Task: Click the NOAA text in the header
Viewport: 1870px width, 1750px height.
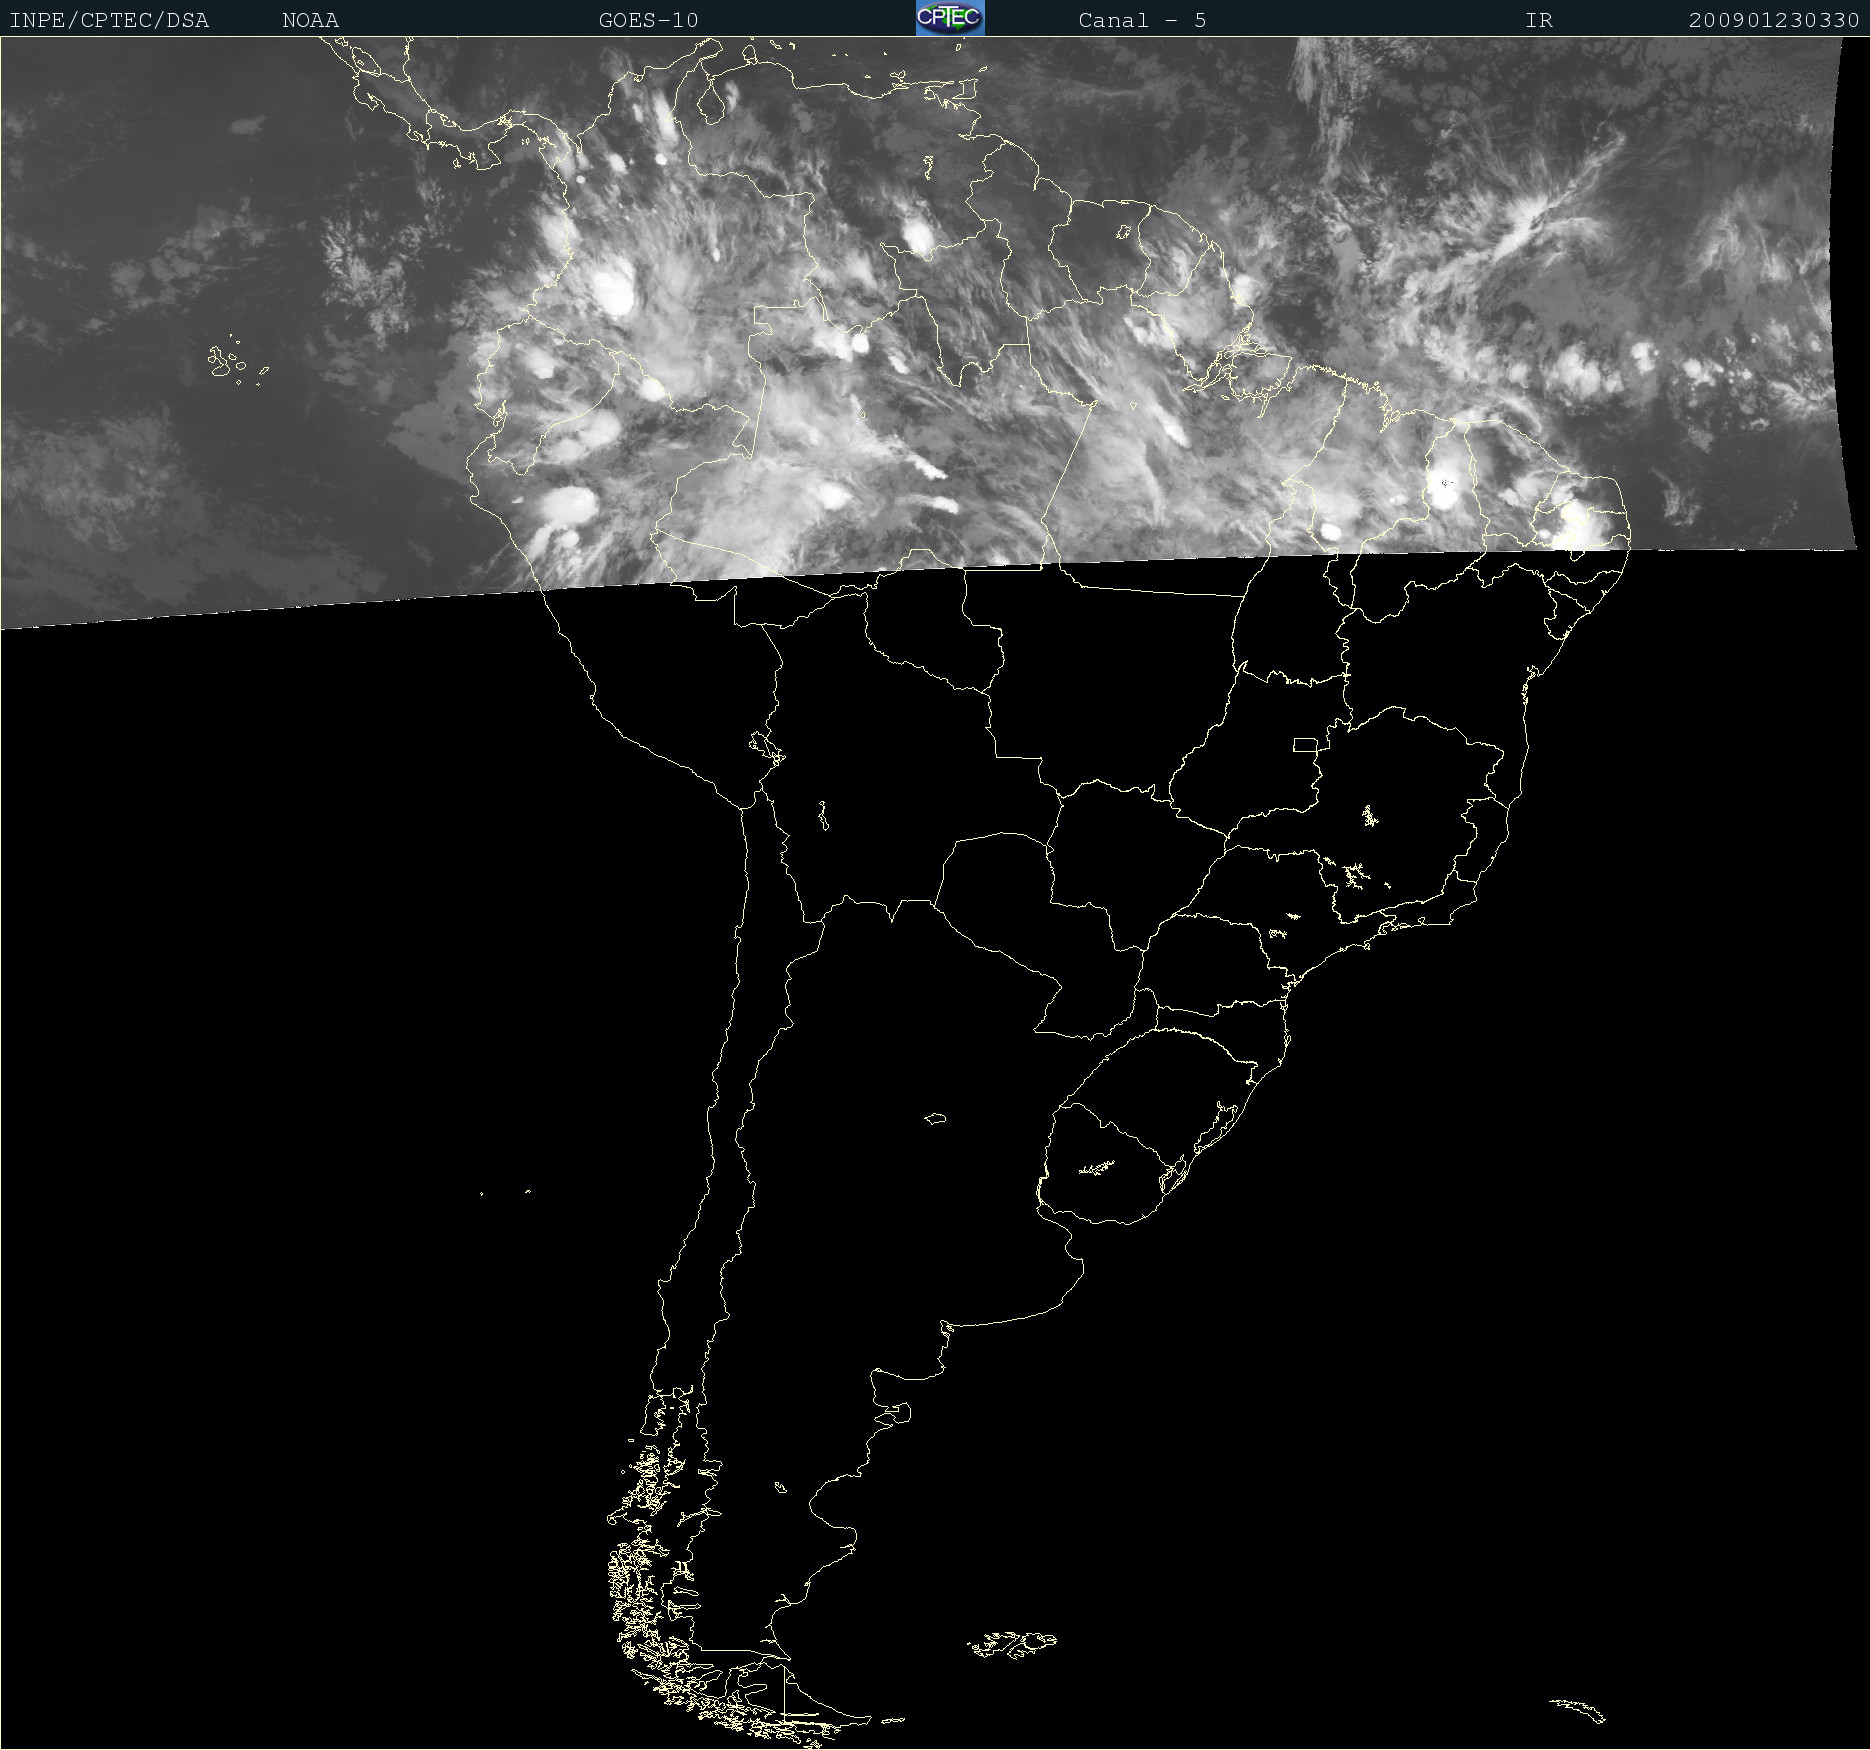Action: 310,20
